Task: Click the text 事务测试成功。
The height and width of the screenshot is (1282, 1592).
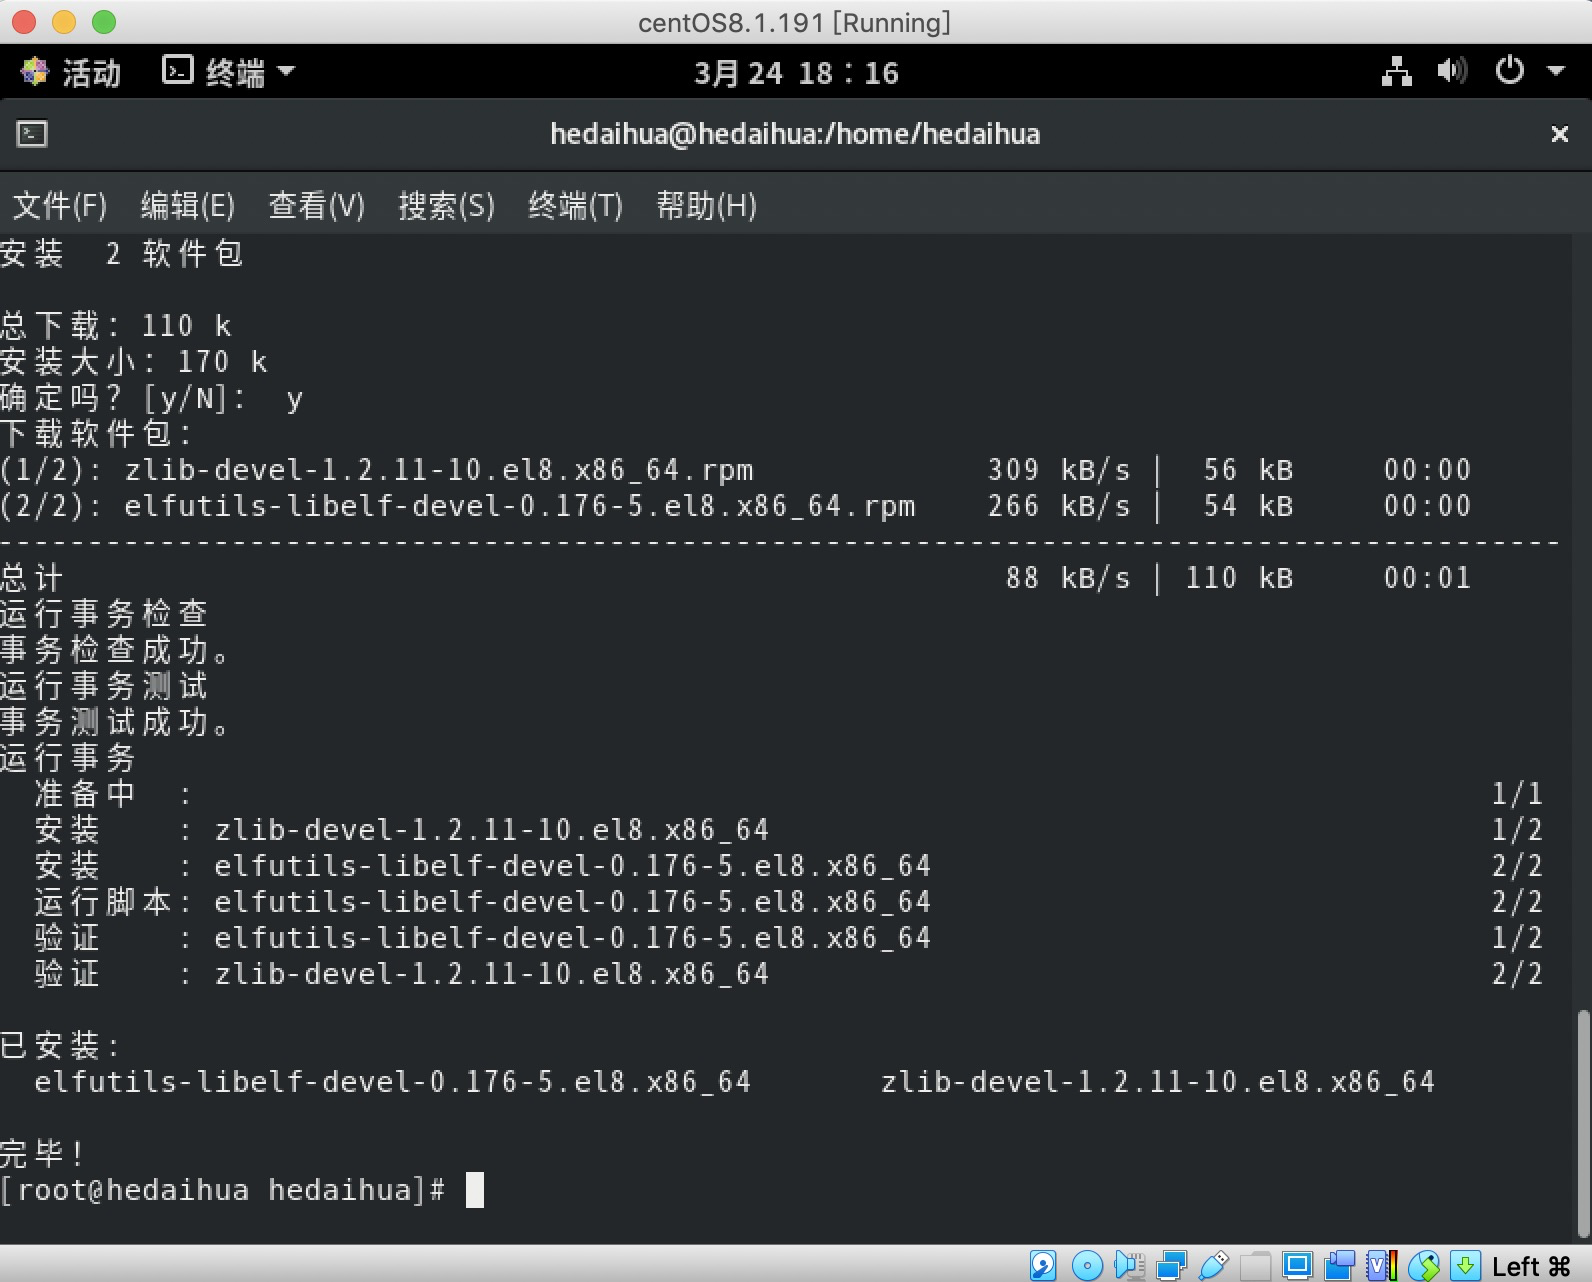Action: click(x=116, y=722)
